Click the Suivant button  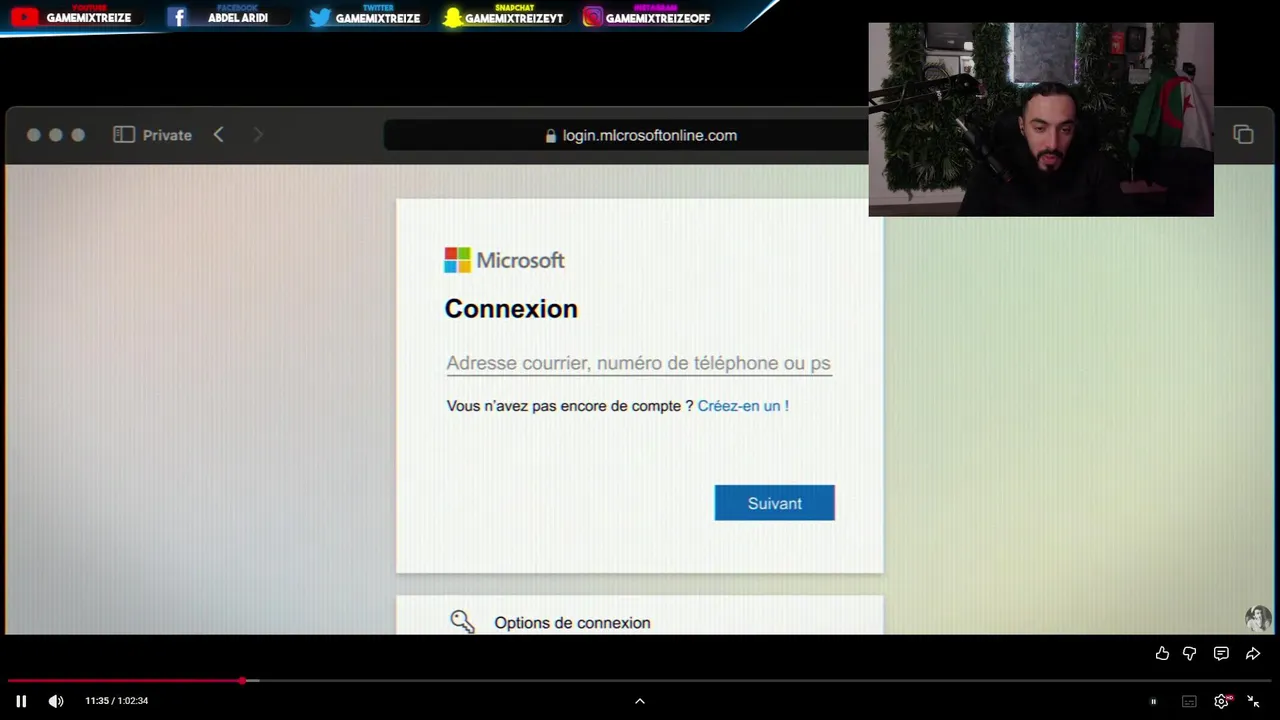pos(774,503)
